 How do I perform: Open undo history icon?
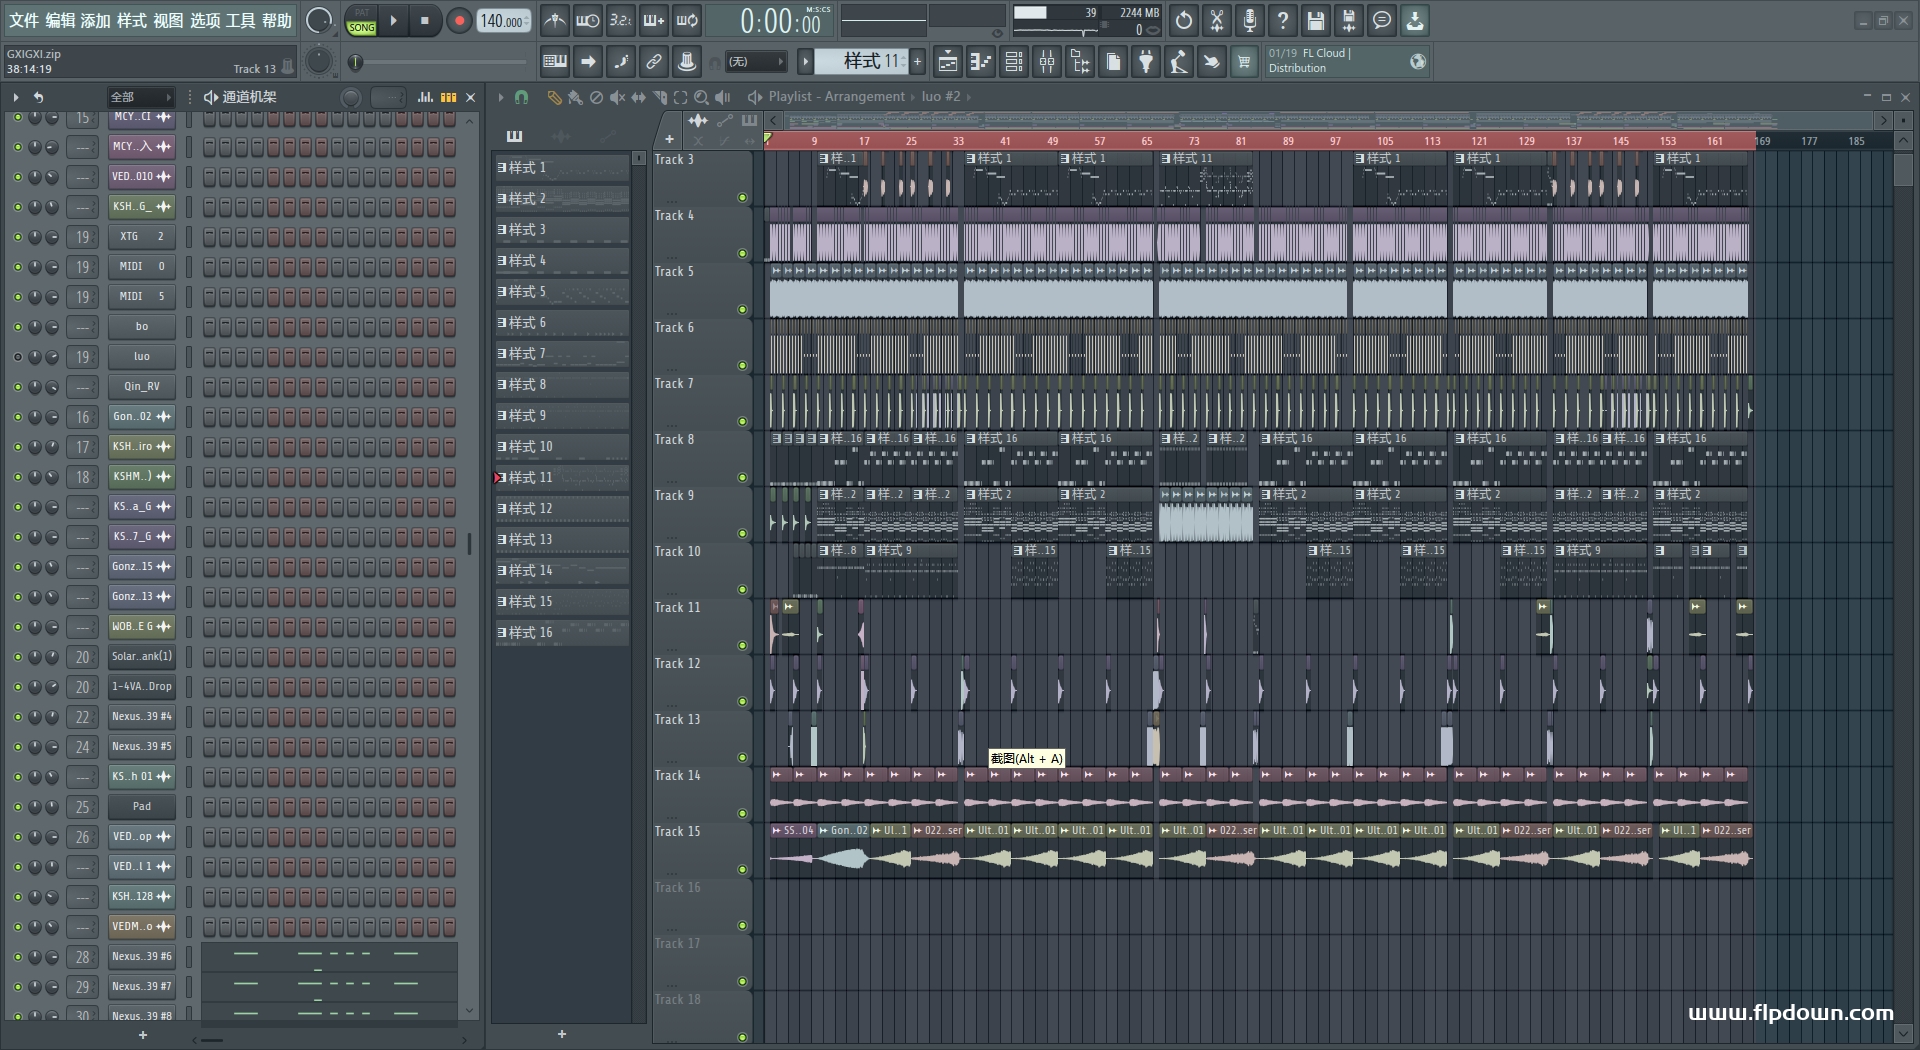(1184, 20)
